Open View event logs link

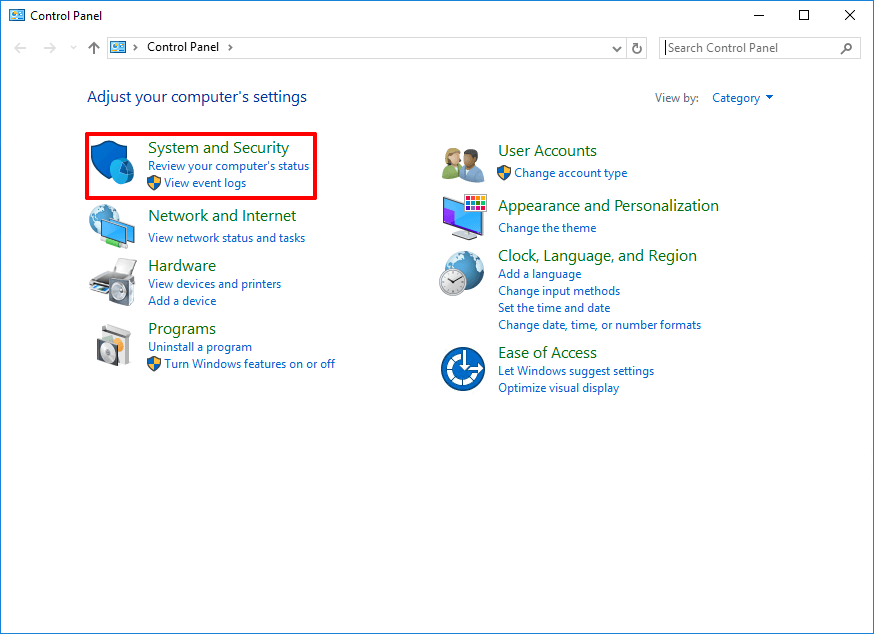205,183
